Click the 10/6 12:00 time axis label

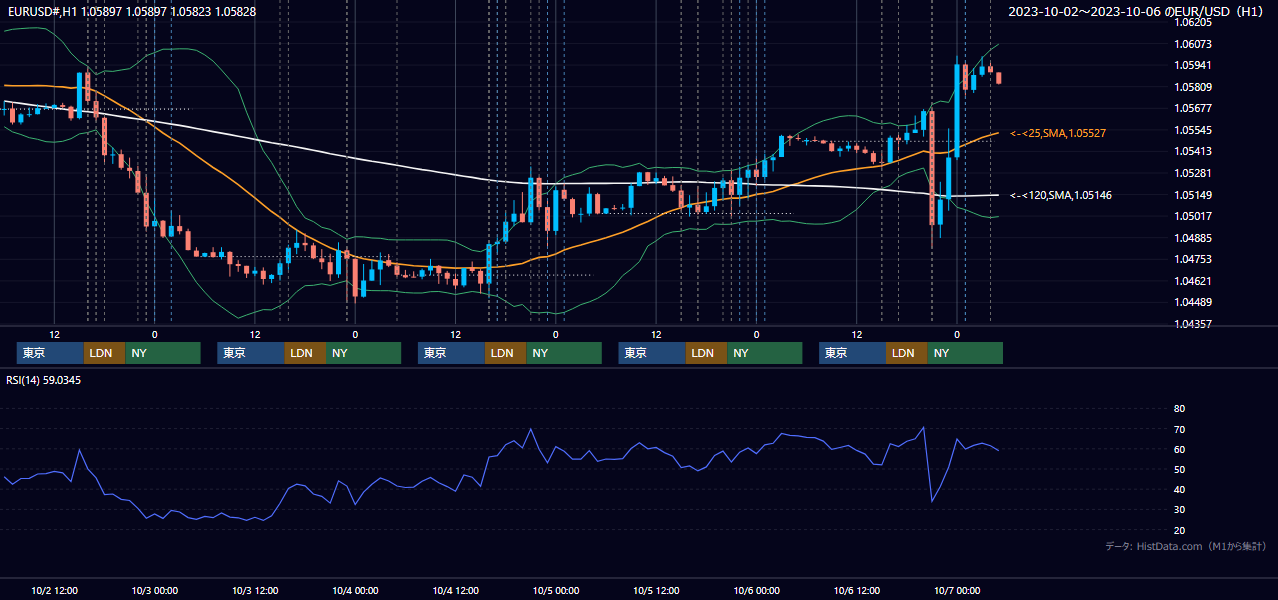[x=857, y=591]
